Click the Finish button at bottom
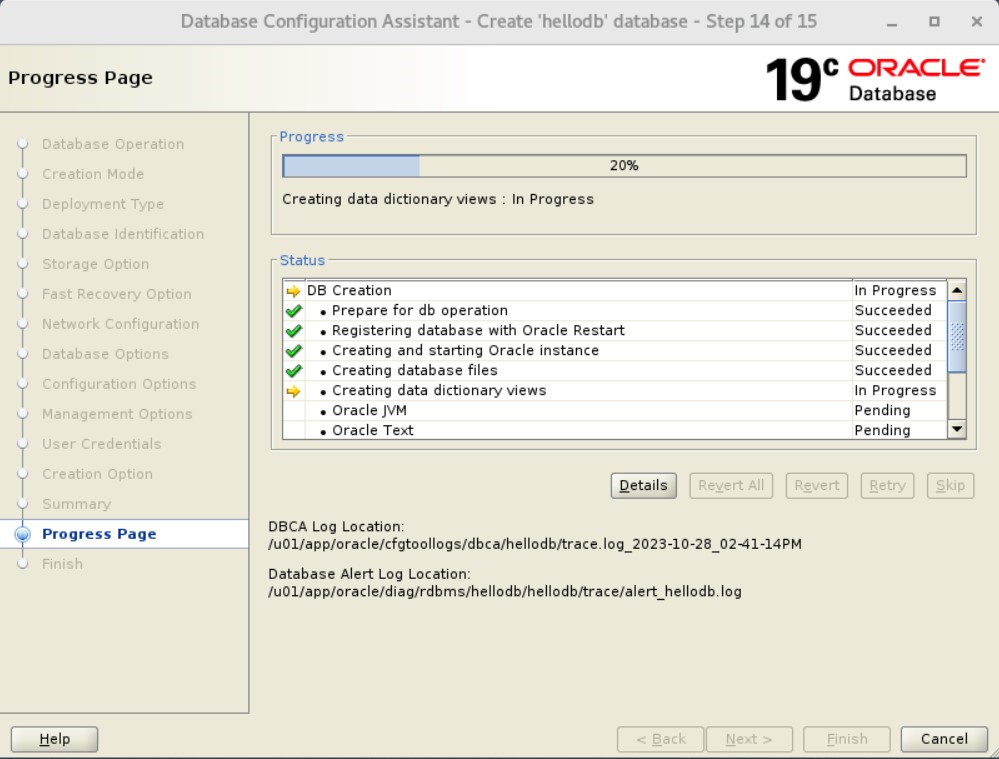The width and height of the screenshot is (999, 759). (847, 739)
